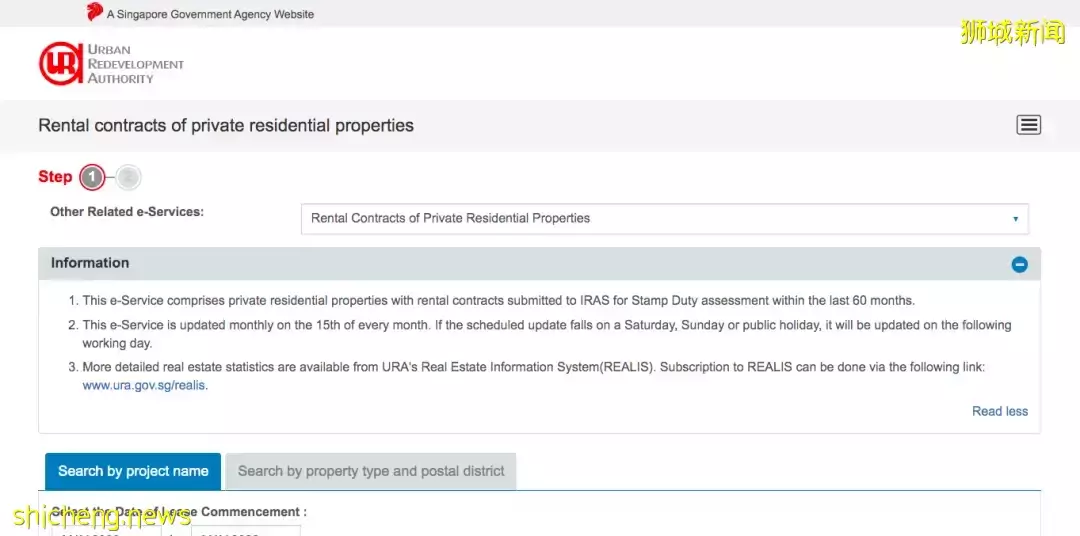This screenshot has height=536, width=1080.
Task: Open the www.ura.gov.sg/realis link
Action: click(145, 385)
